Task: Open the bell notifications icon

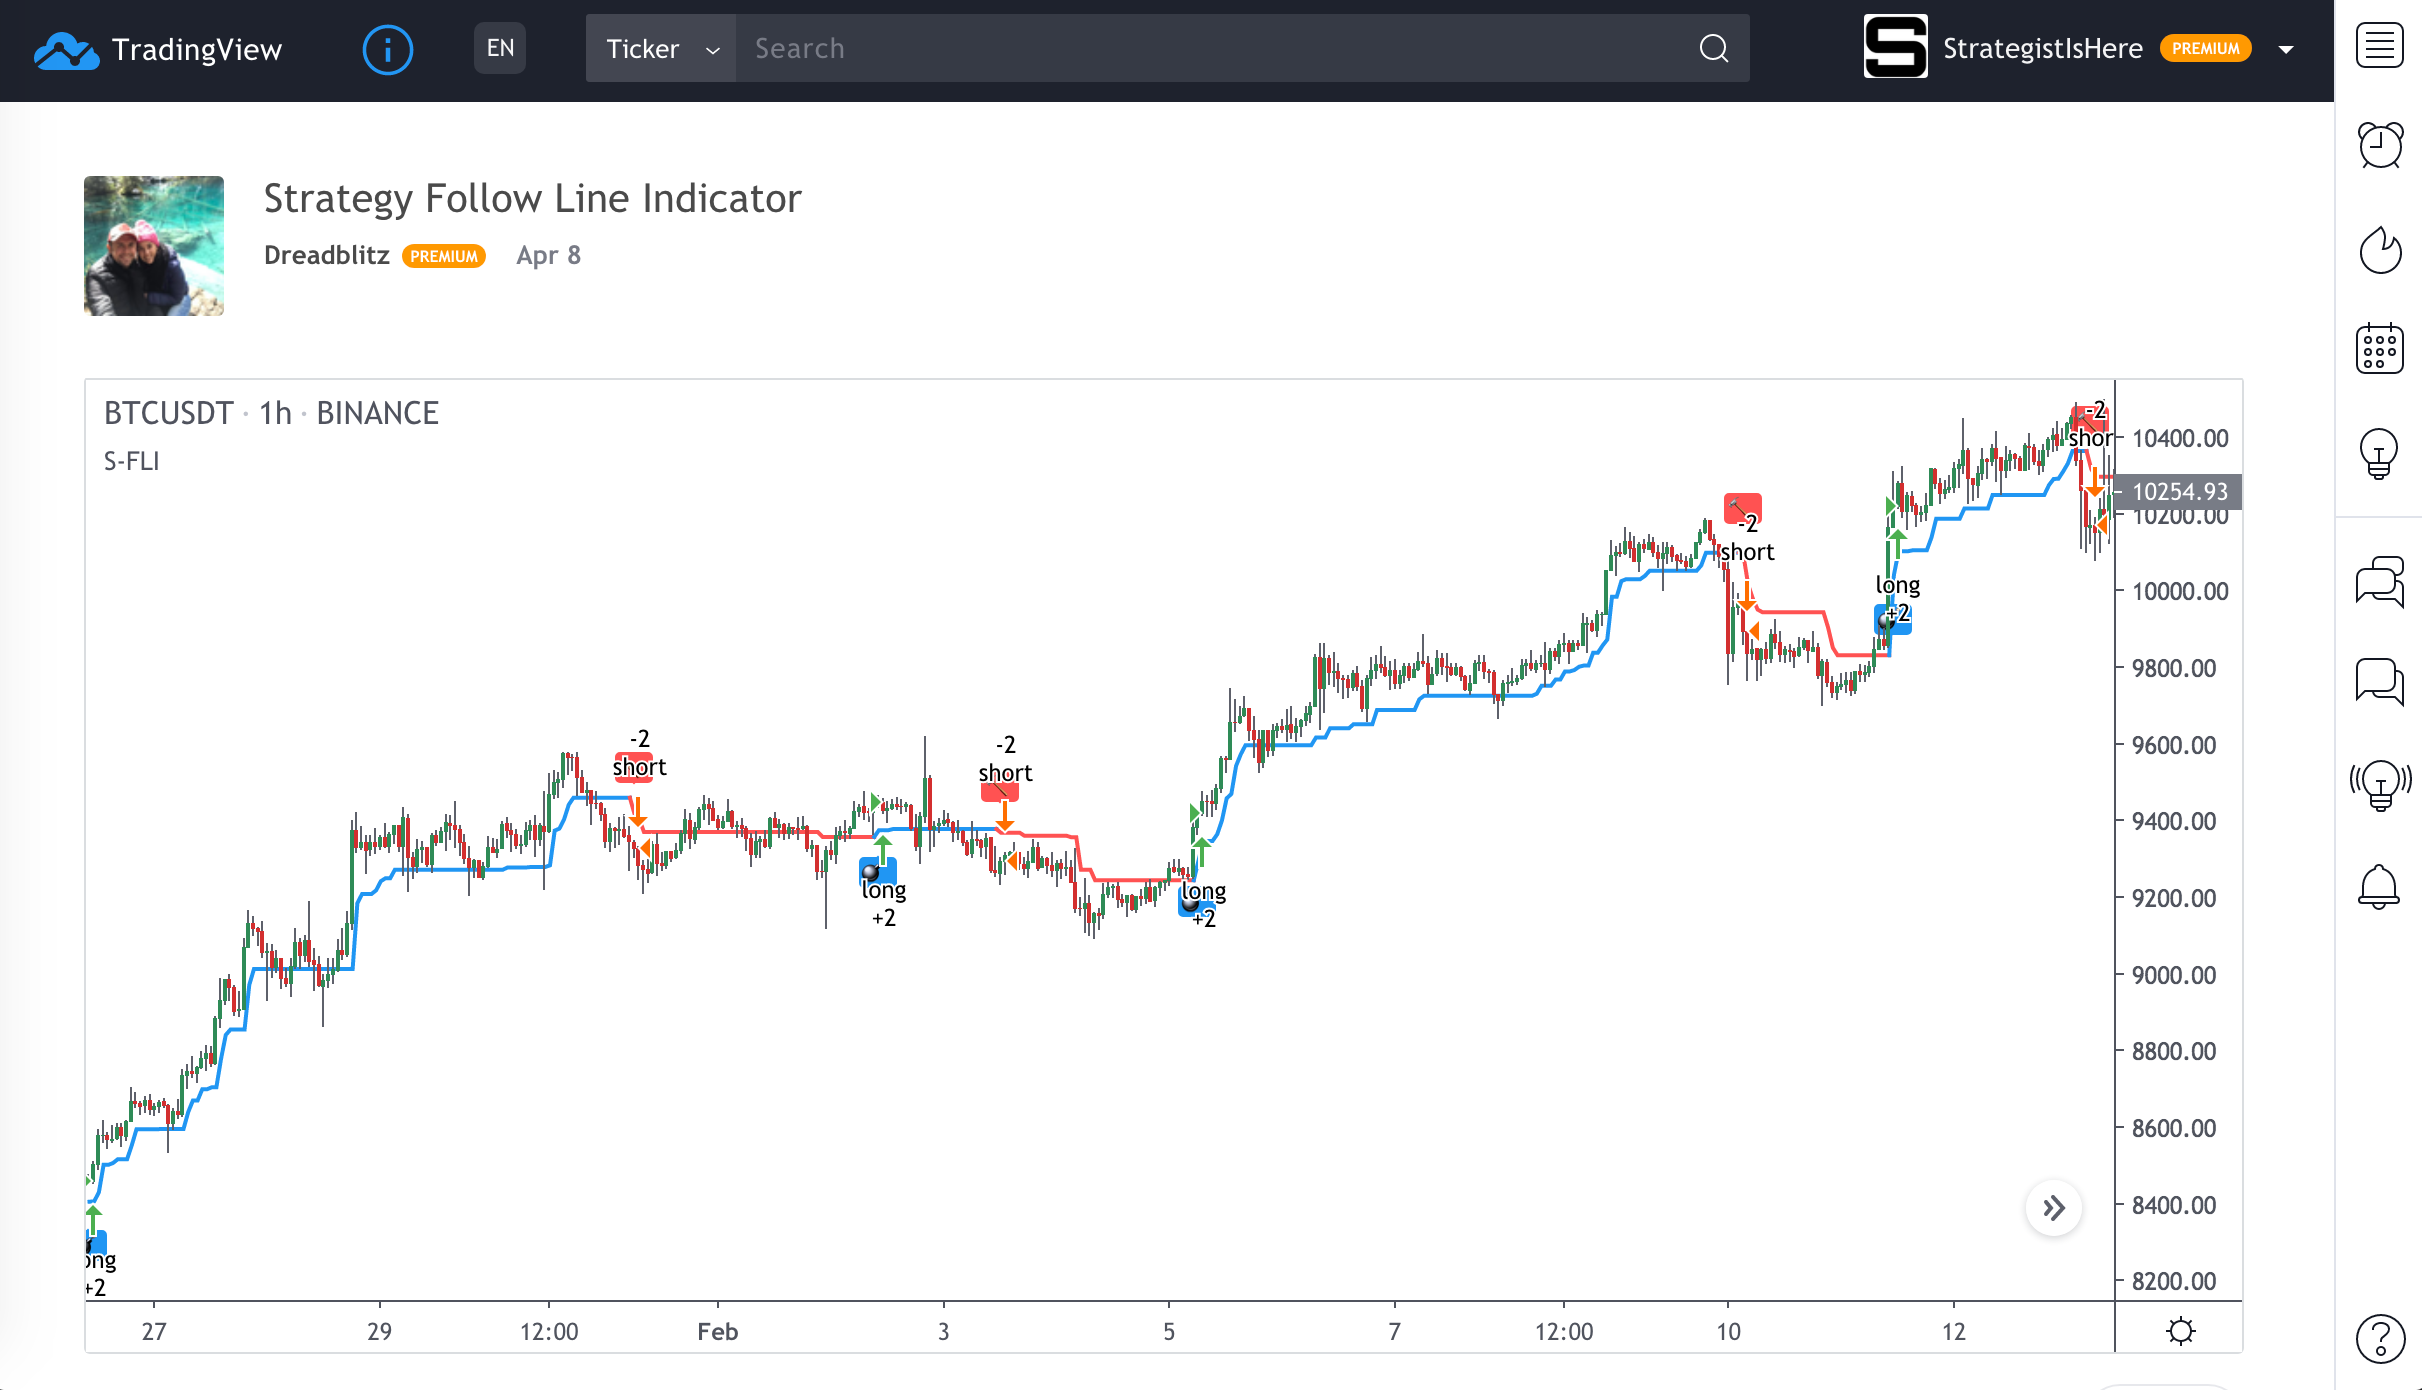Action: [x=2379, y=886]
